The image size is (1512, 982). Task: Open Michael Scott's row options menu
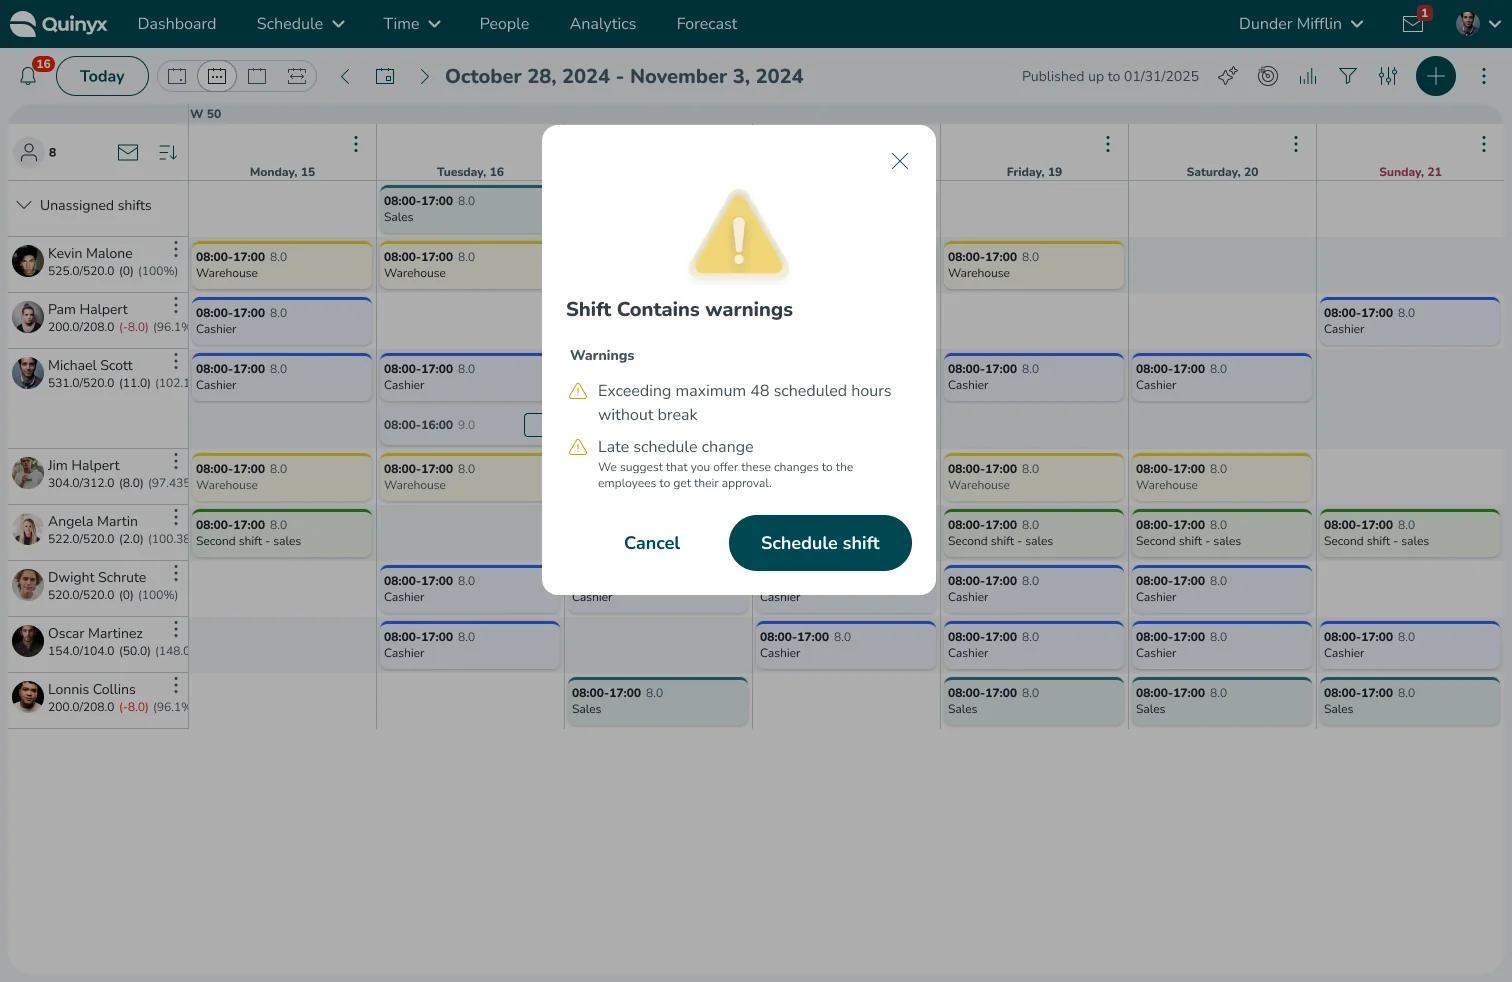pos(176,361)
